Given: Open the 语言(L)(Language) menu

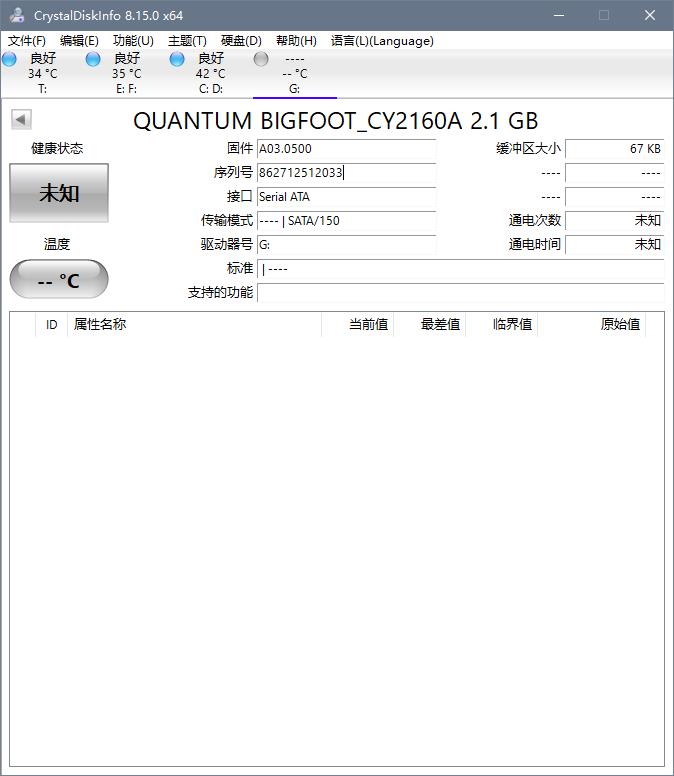Looking at the screenshot, I should [382, 41].
